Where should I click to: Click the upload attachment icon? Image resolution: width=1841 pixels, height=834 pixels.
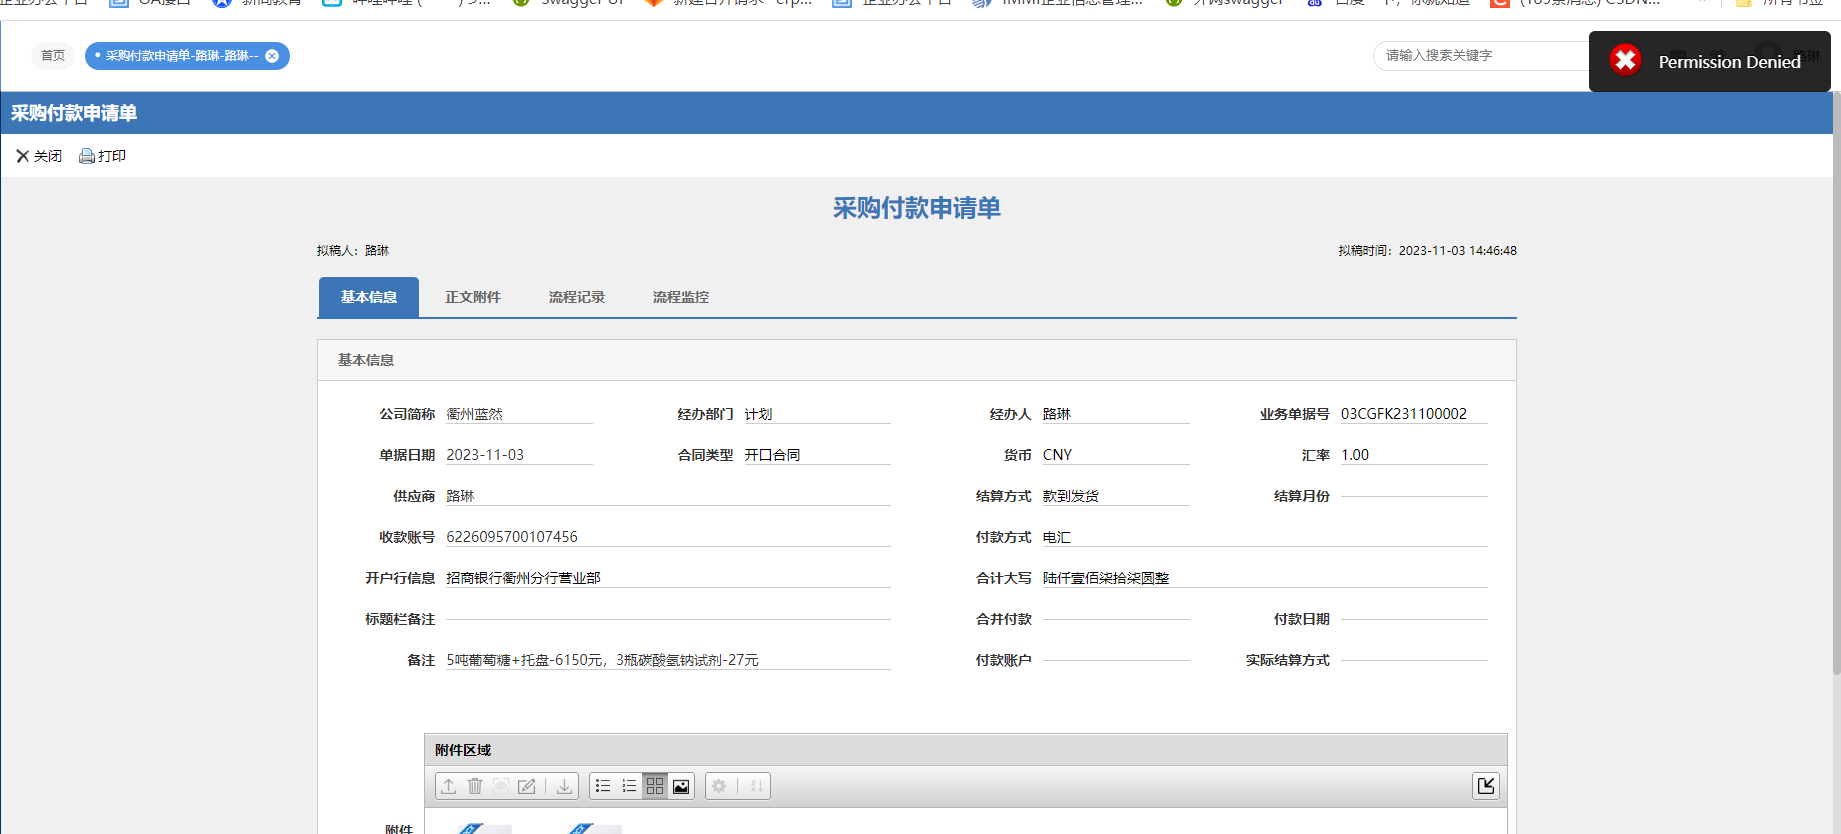(x=449, y=786)
